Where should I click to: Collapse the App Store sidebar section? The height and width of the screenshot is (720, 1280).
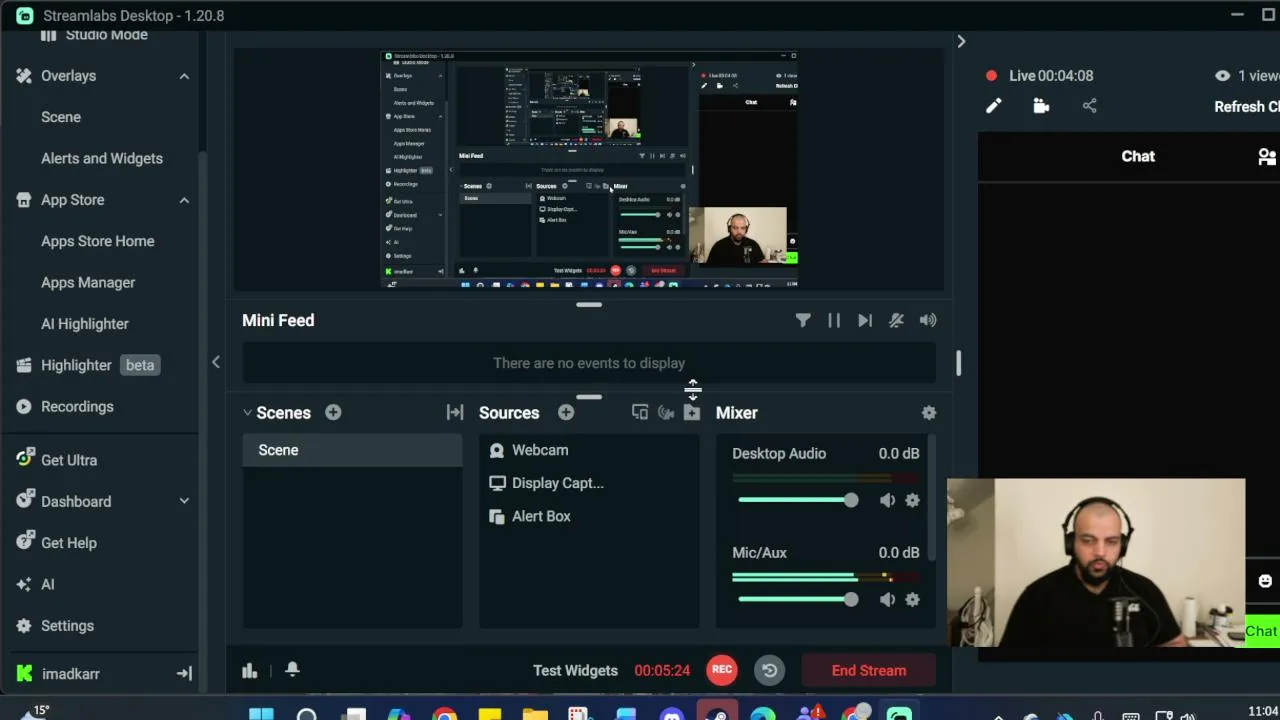[x=184, y=200]
